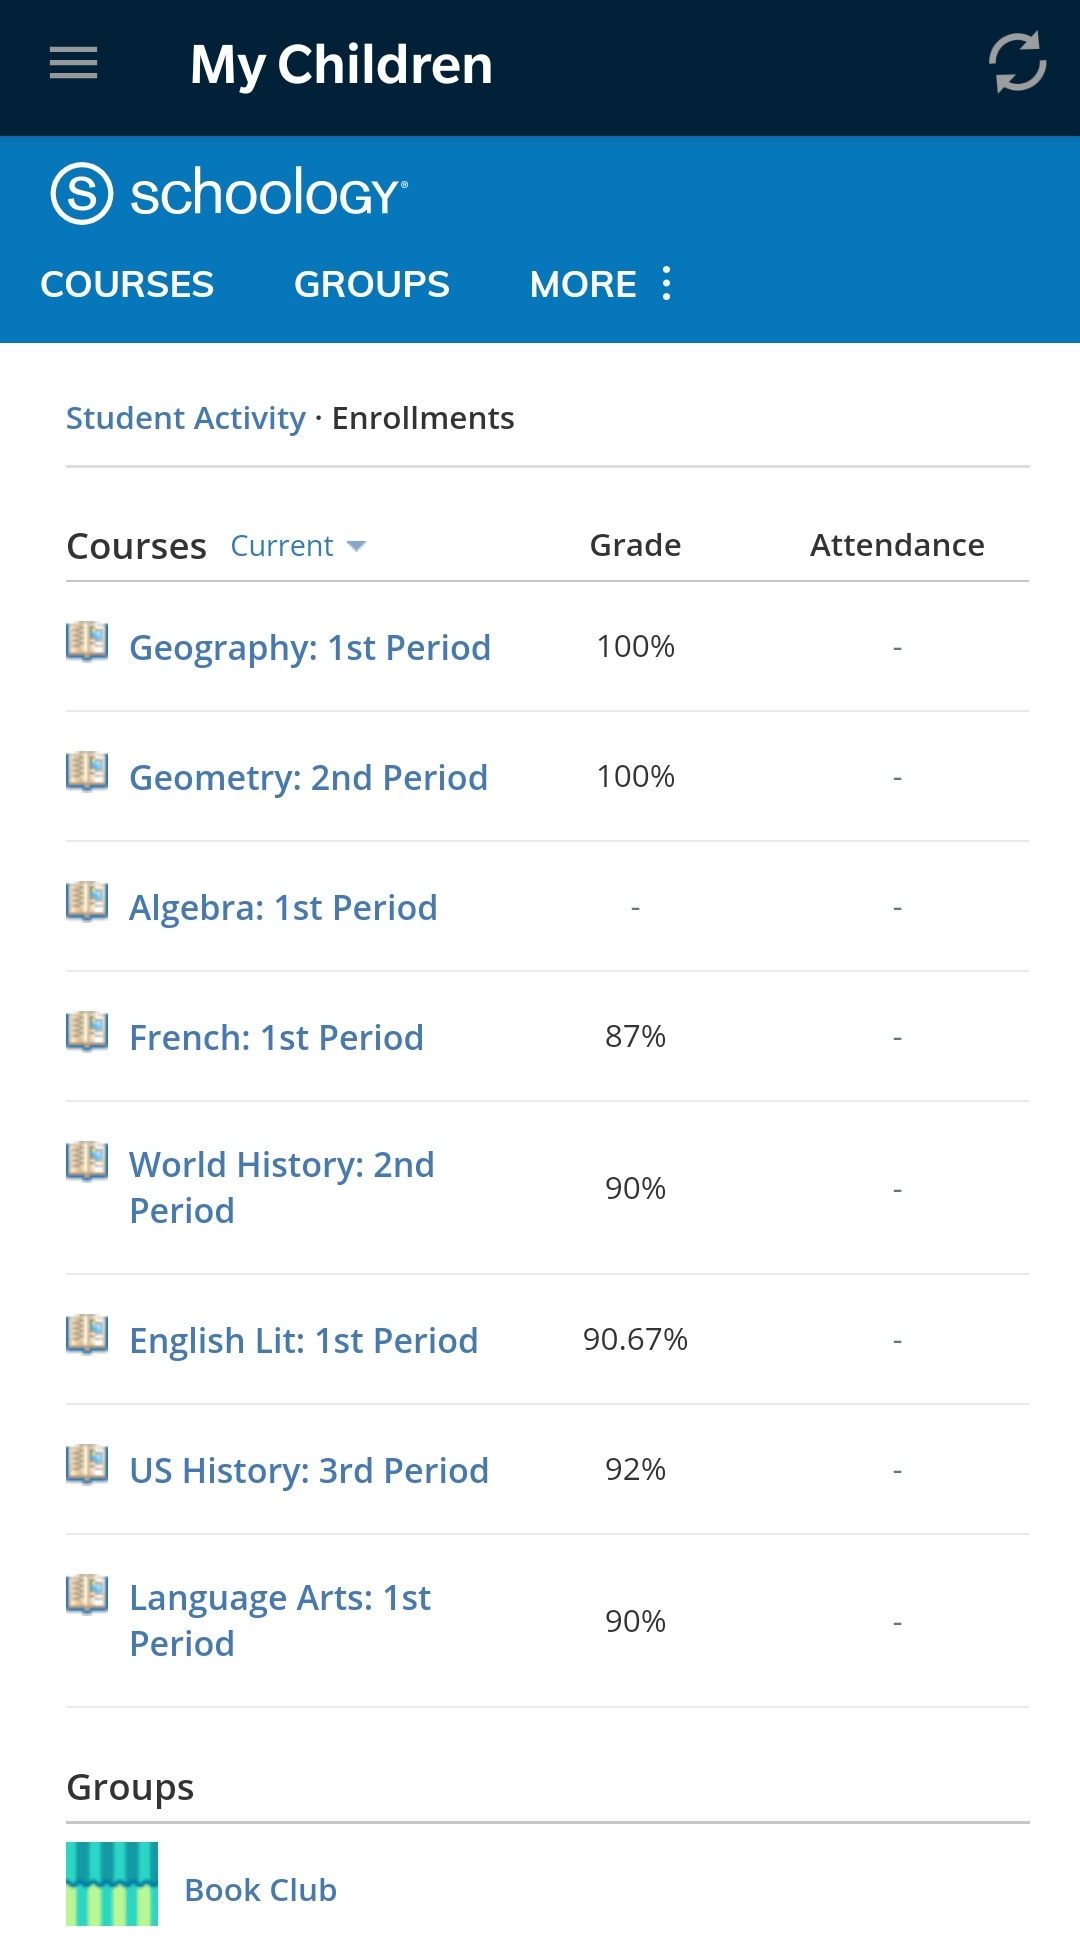Tap the Schoology logo
Viewport: 1080px width, 1940px height.
coord(229,192)
